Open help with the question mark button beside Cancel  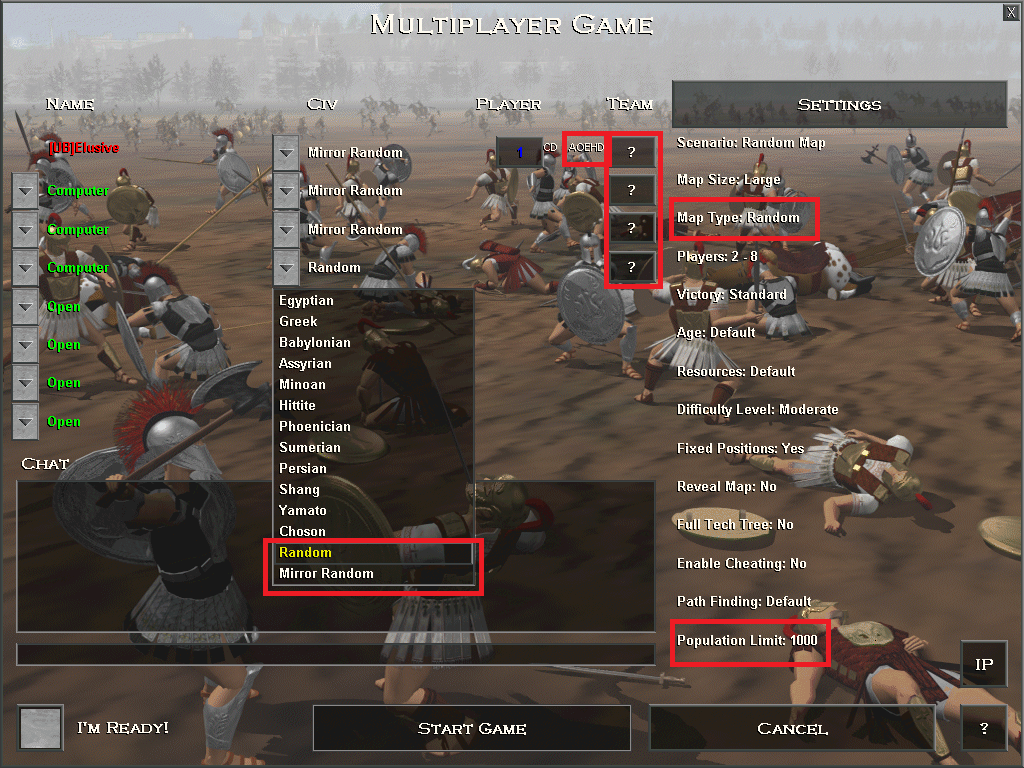point(984,728)
